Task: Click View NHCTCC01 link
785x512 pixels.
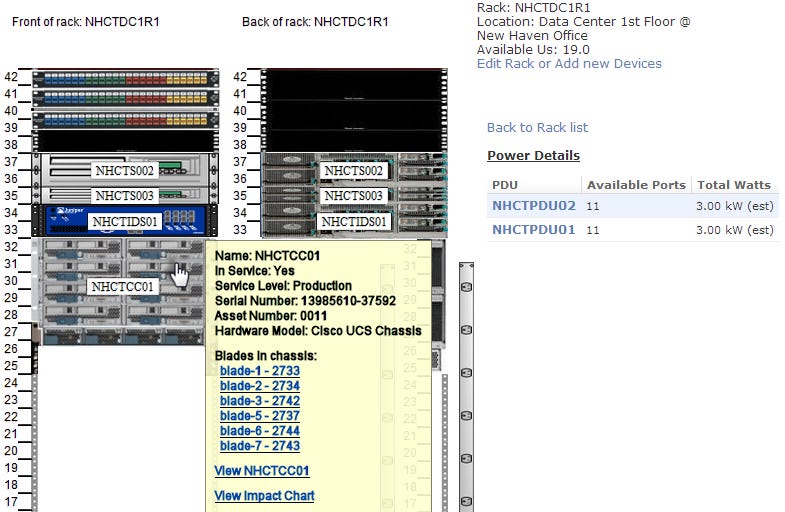Action: point(262,471)
